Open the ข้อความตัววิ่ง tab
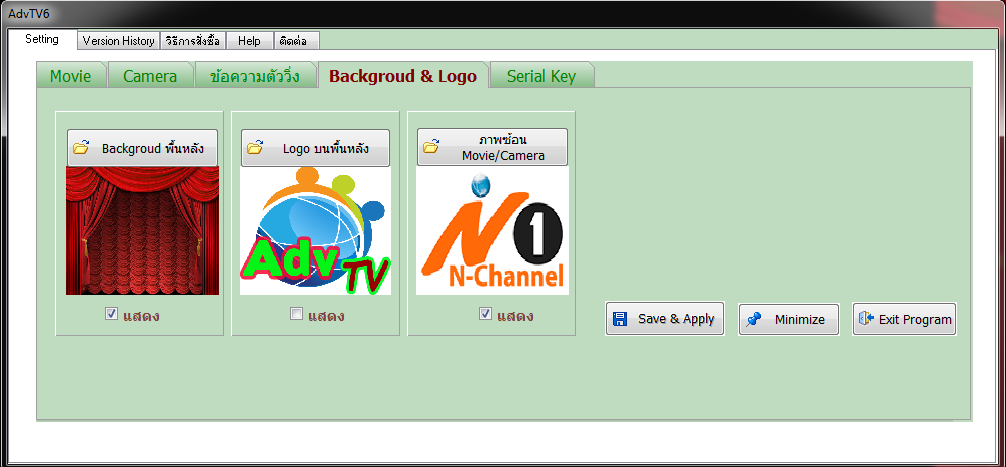 tap(255, 76)
